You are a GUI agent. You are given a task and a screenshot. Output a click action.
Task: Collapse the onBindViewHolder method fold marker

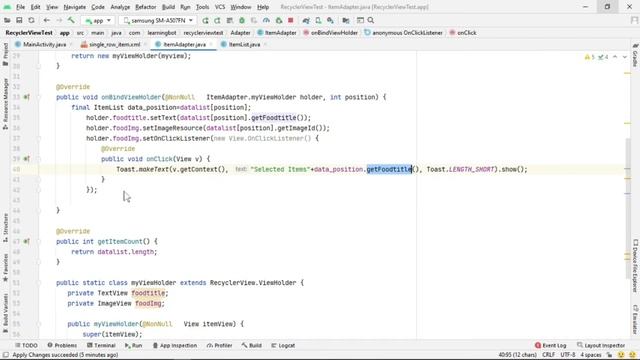(x=39, y=97)
